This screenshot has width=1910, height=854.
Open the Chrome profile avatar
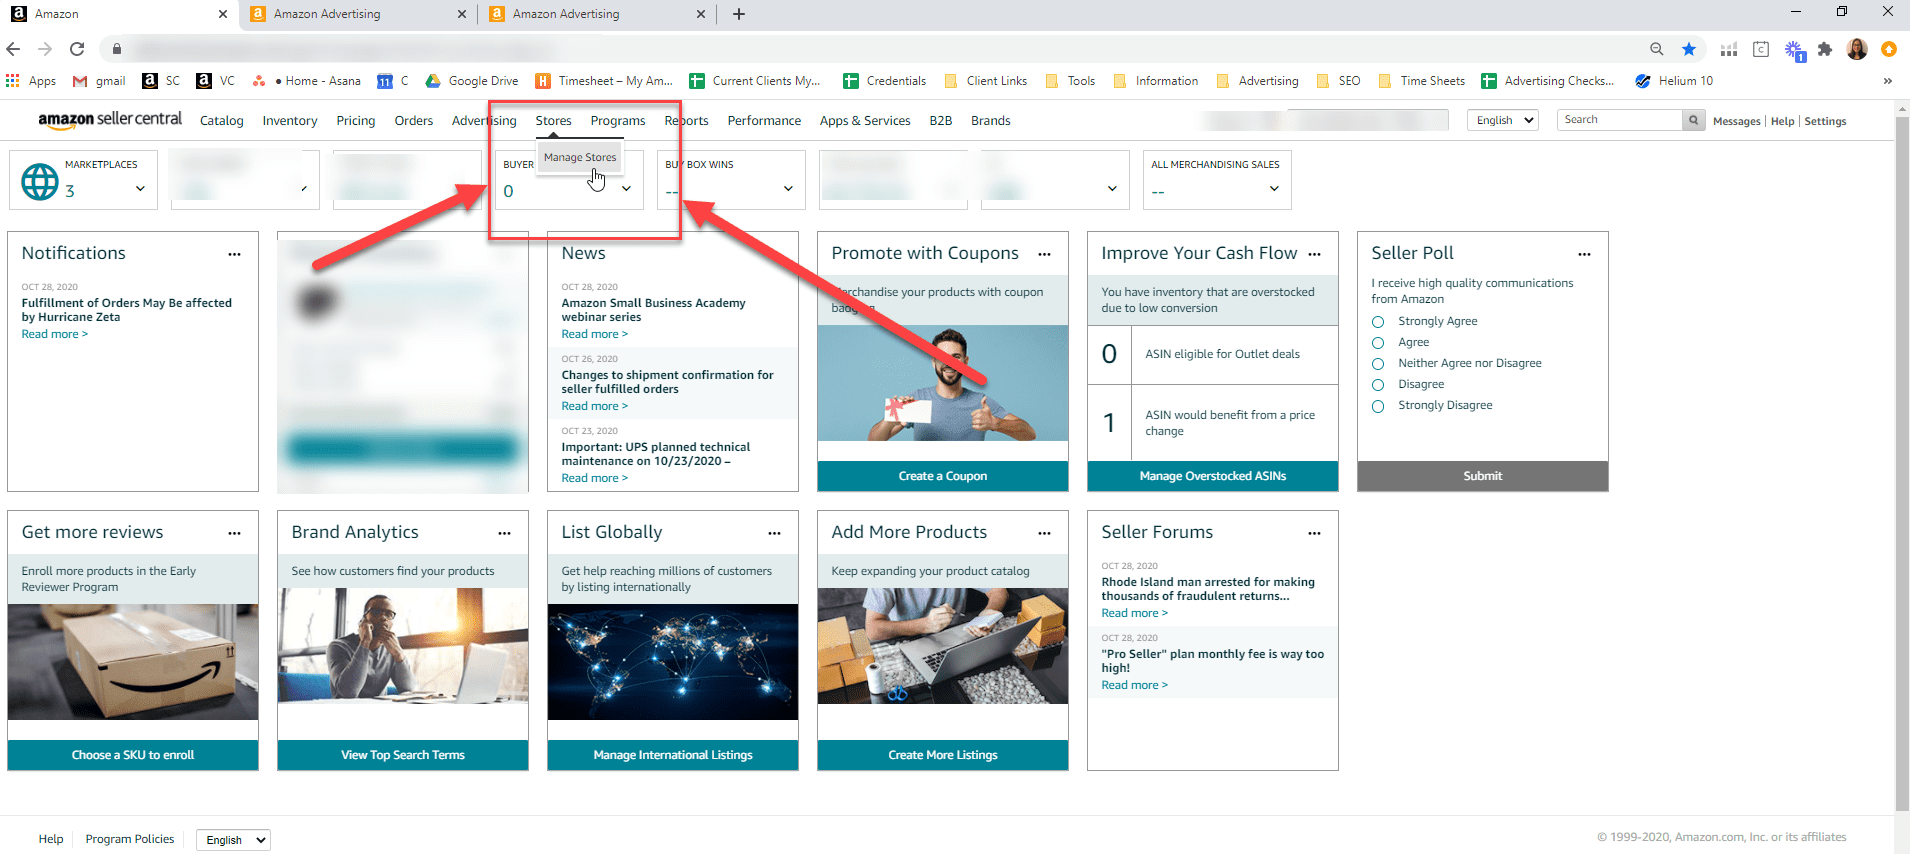[x=1857, y=49]
